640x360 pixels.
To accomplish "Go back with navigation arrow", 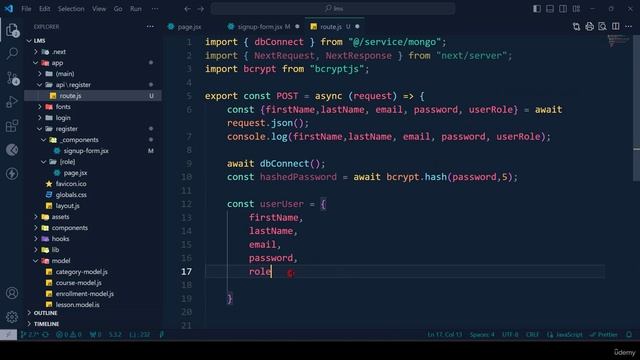I will 187,9.
